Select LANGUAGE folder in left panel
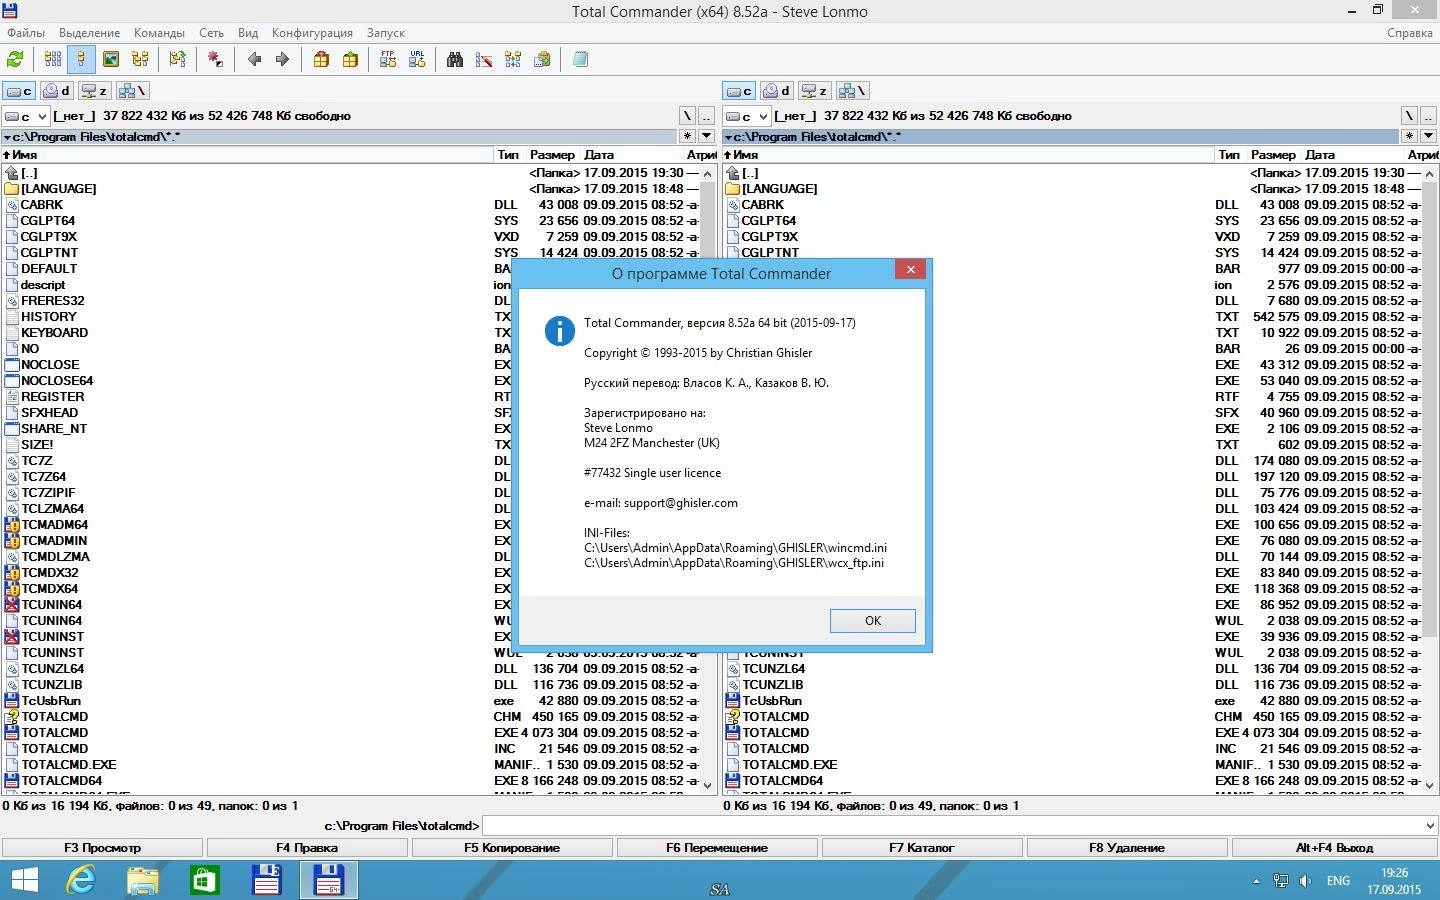1440x900 pixels. click(59, 189)
